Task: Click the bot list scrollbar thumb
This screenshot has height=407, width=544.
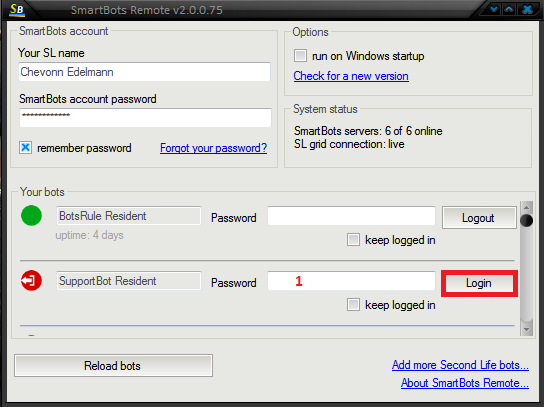Action: 526,220
